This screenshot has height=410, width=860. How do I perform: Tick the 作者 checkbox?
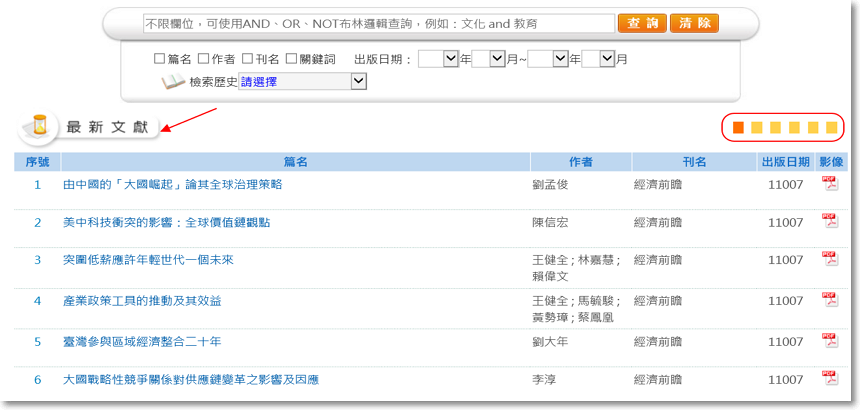[x=204, y=60]
